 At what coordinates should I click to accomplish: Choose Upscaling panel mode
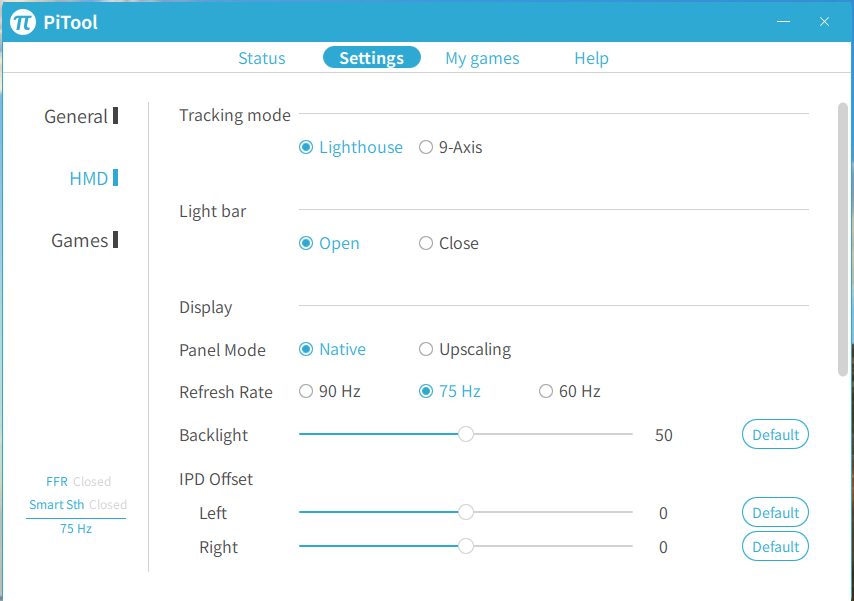465,349
